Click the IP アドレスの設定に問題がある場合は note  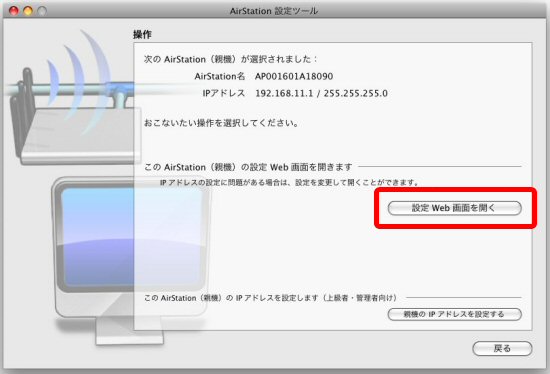(x=290, y=182)
